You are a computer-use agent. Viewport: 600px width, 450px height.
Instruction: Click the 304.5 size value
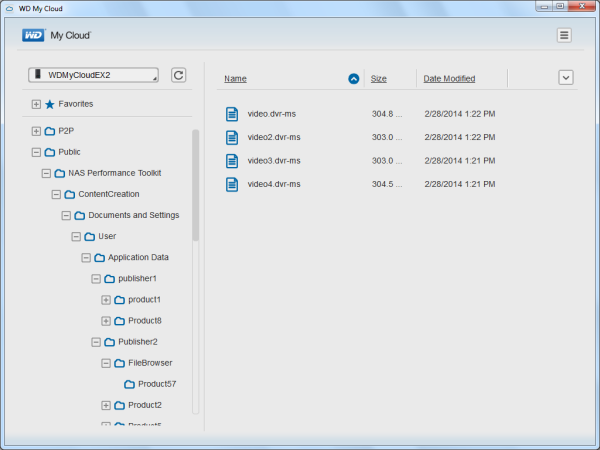(387, 184)
